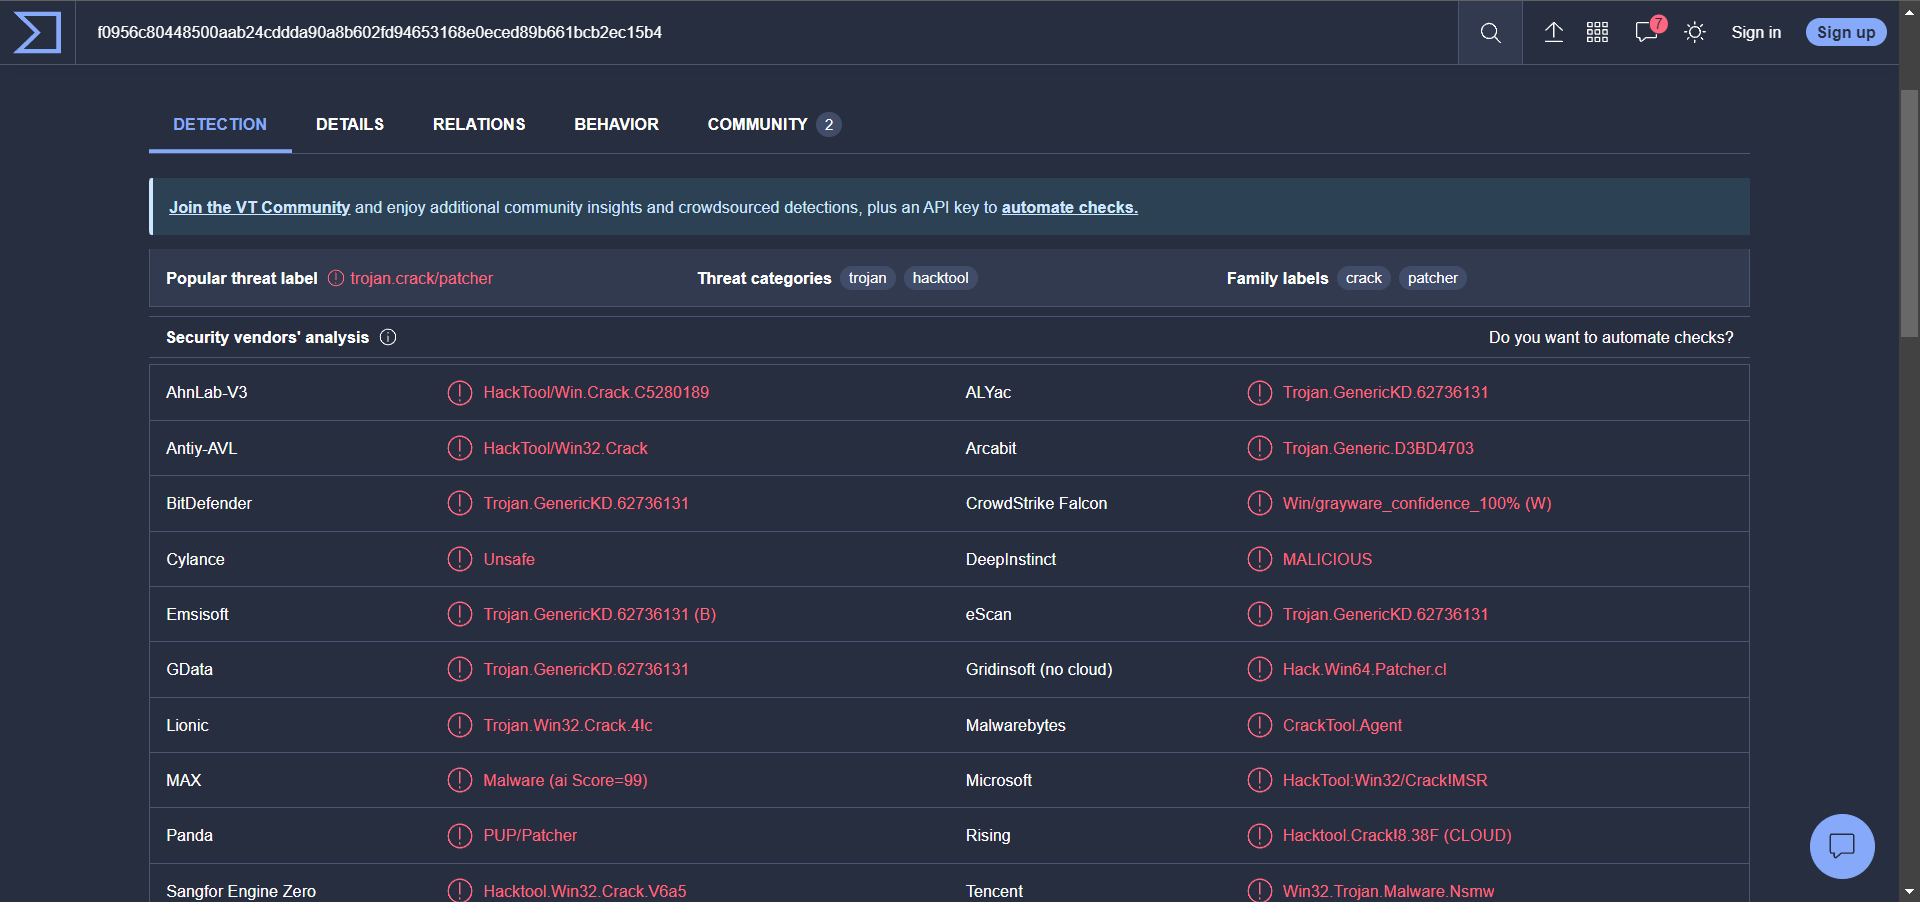Switch to the BEHAVIOR tab

[x=616, y=124]
